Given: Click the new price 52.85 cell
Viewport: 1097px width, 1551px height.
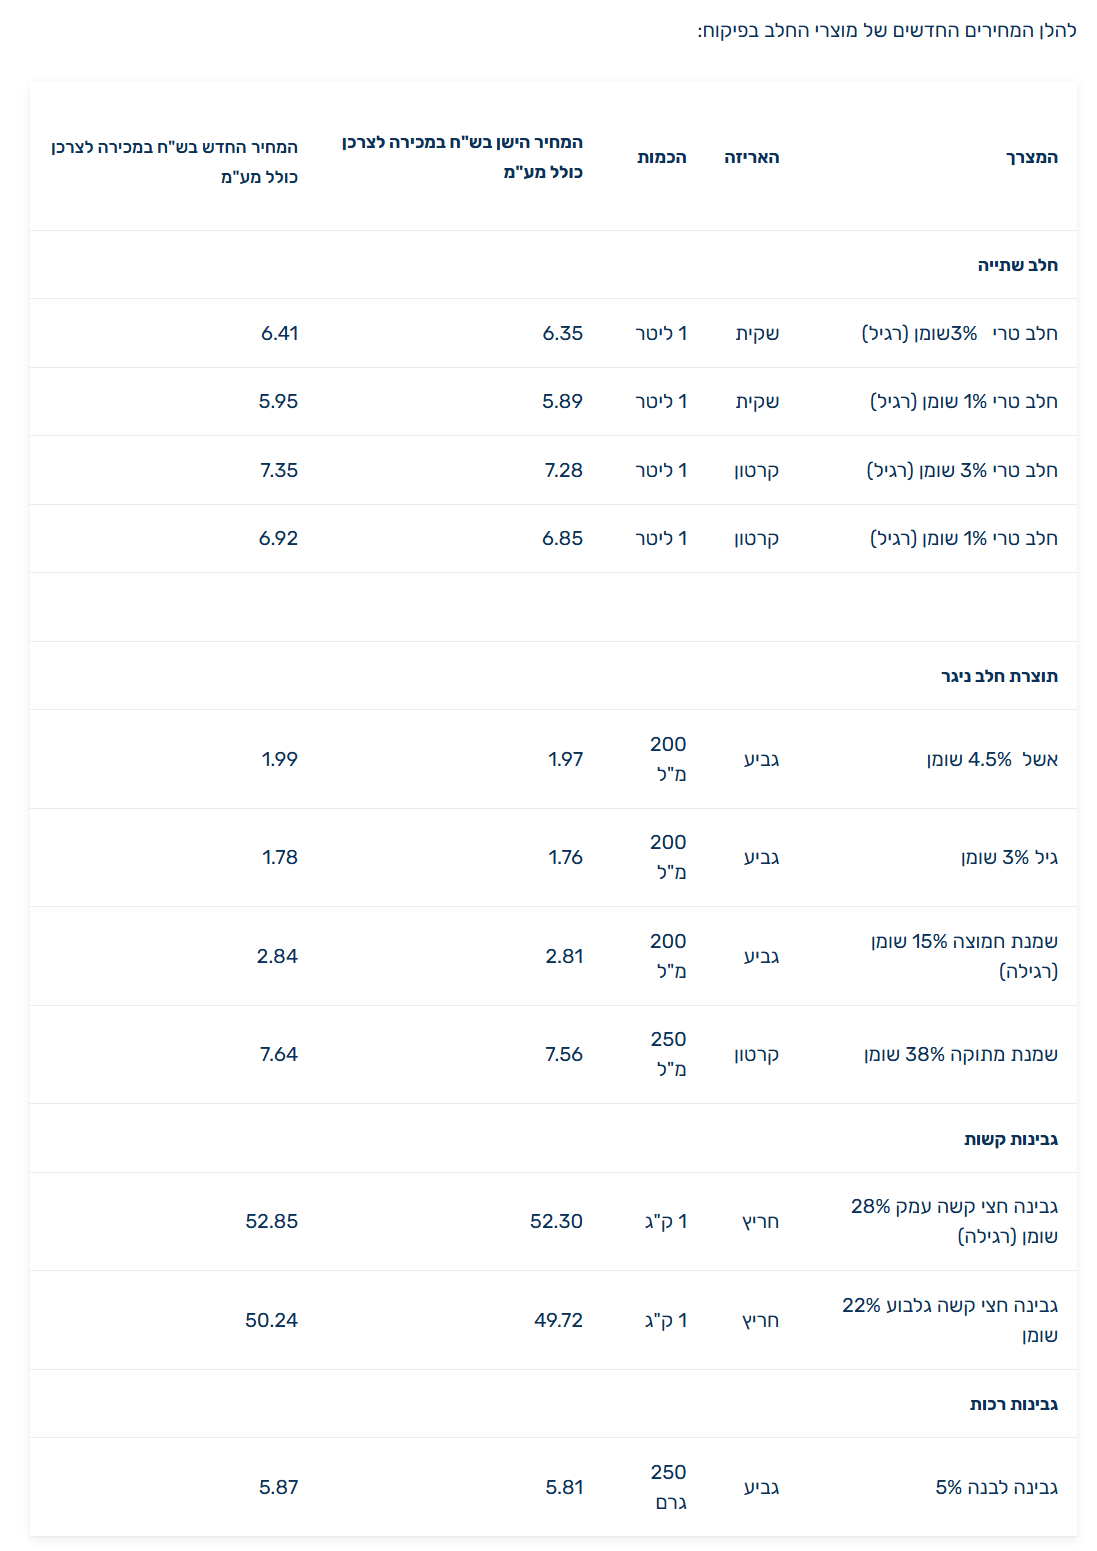Looking at the screenshot, I should [271, 1221].
